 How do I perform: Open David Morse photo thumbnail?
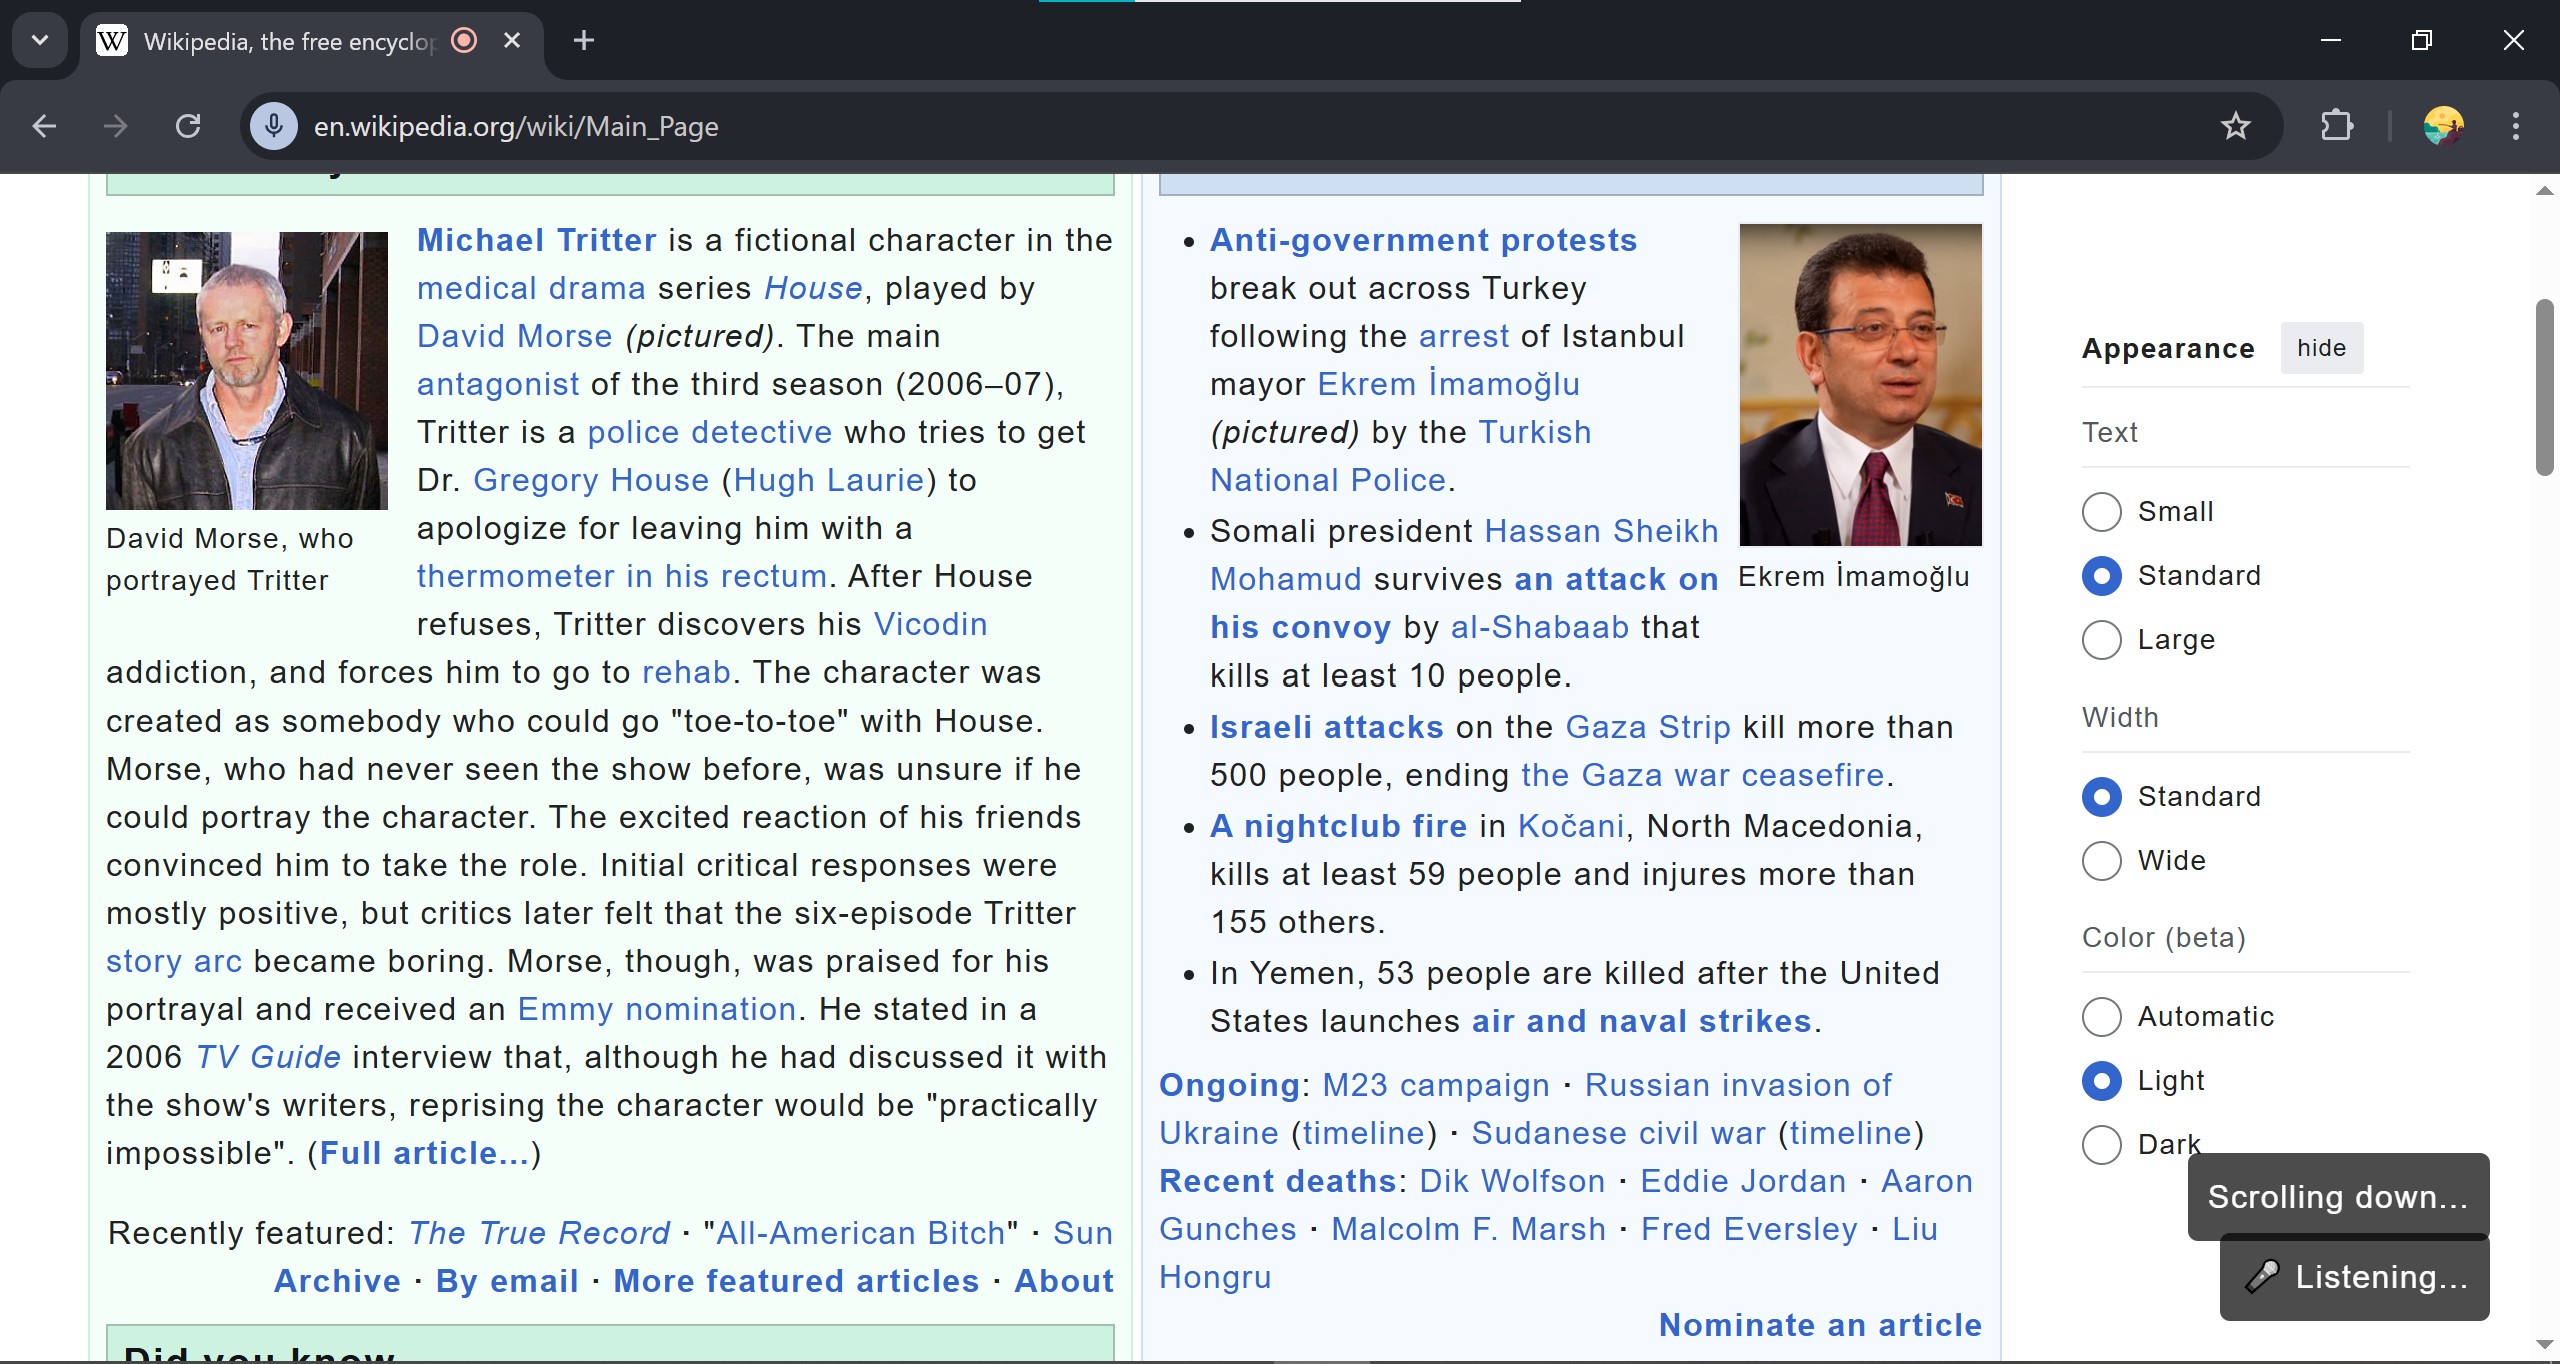(246, 370)
